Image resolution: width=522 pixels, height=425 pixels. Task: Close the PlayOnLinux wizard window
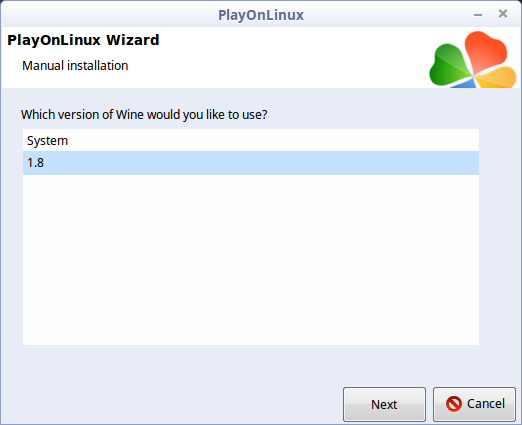tap(503, 14)
